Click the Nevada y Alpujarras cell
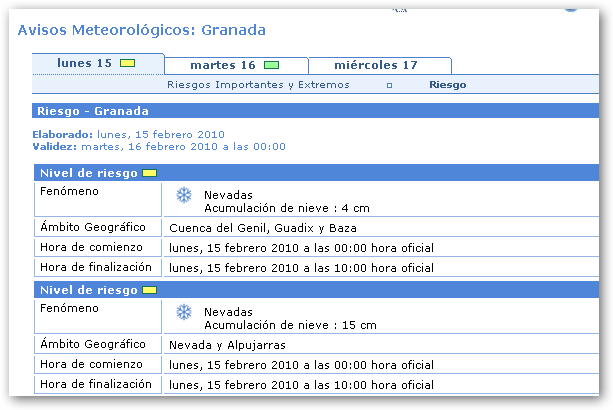The width and height of the screenshot is (613, 410). click(228, 345)
